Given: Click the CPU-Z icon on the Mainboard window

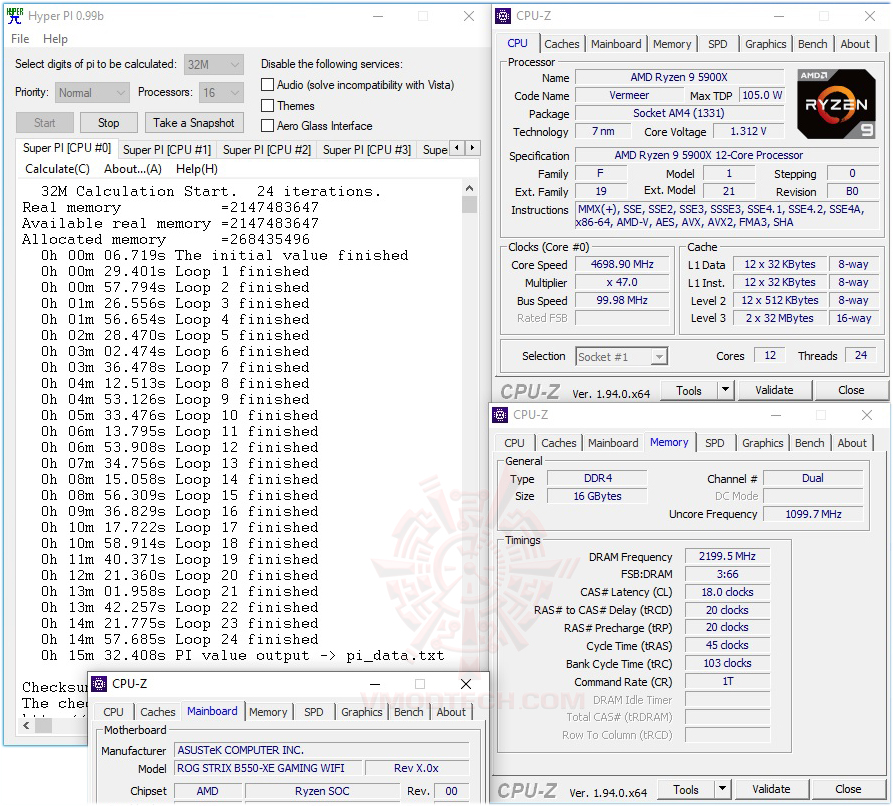Looking at the screenshot, I should 98,683.
